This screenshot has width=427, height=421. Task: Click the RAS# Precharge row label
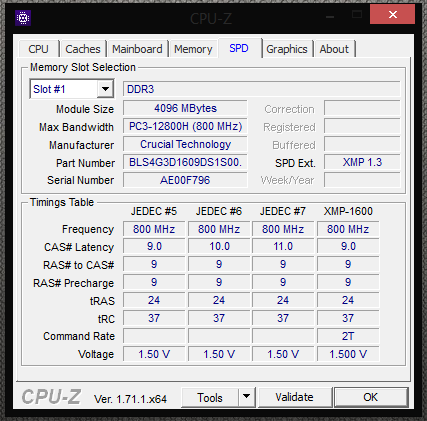[73, 283]
